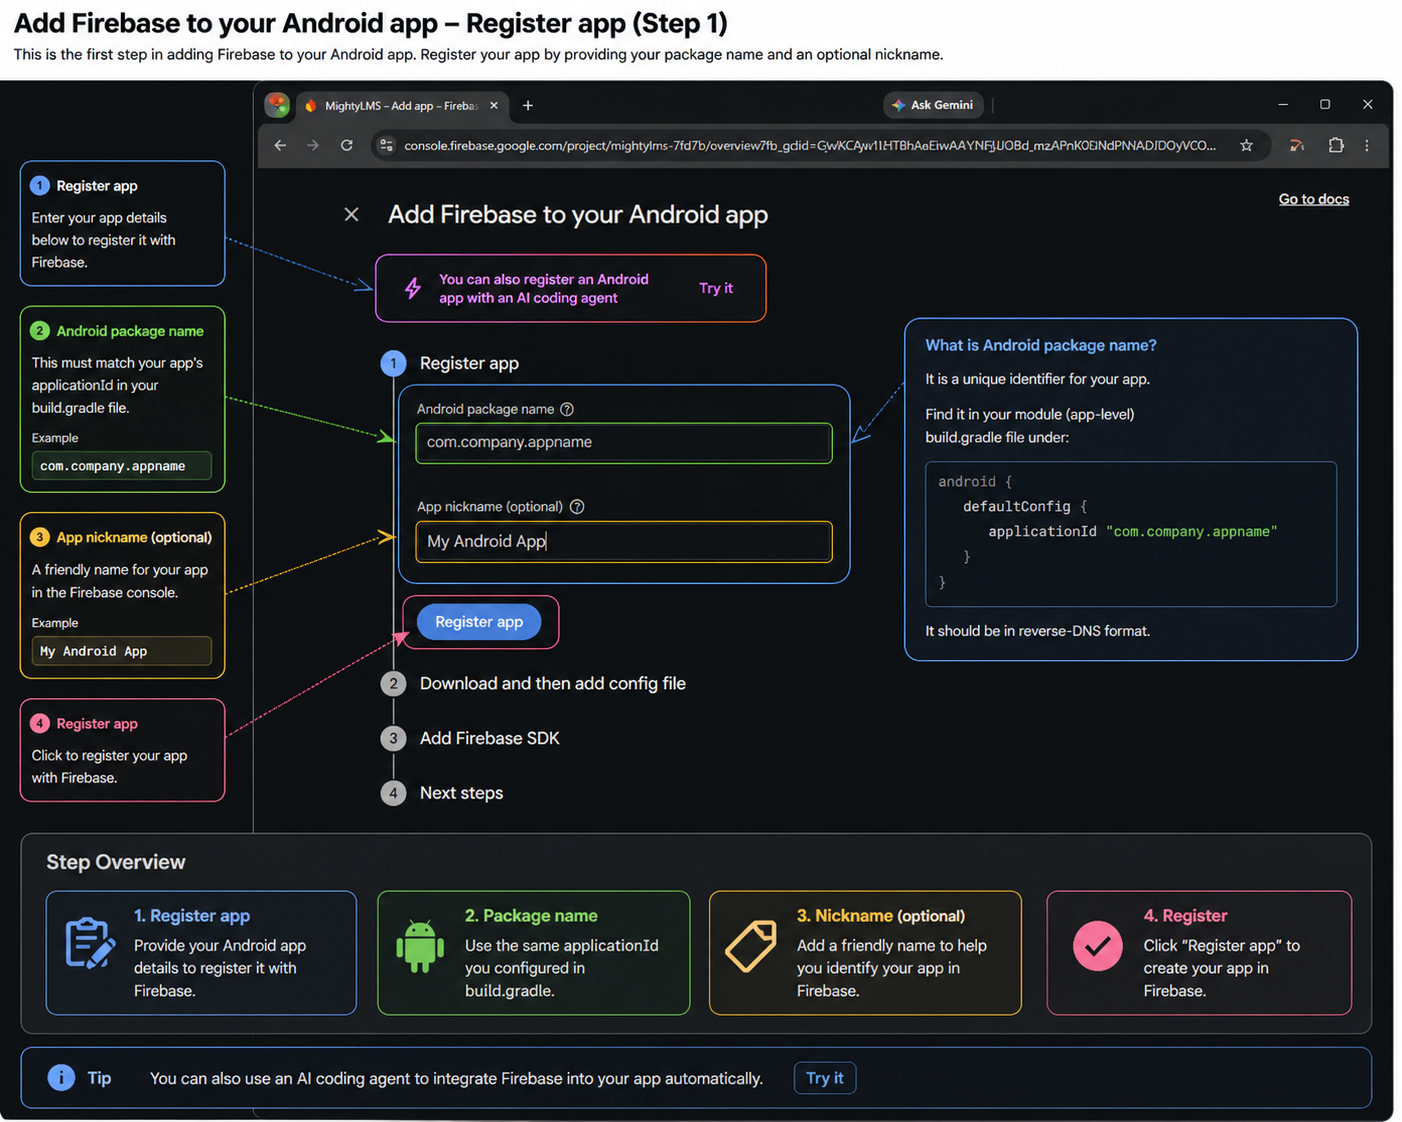1402x1122 pixels.
Task: Click the browser forward arrow
Action: click(x=313, y=145)
